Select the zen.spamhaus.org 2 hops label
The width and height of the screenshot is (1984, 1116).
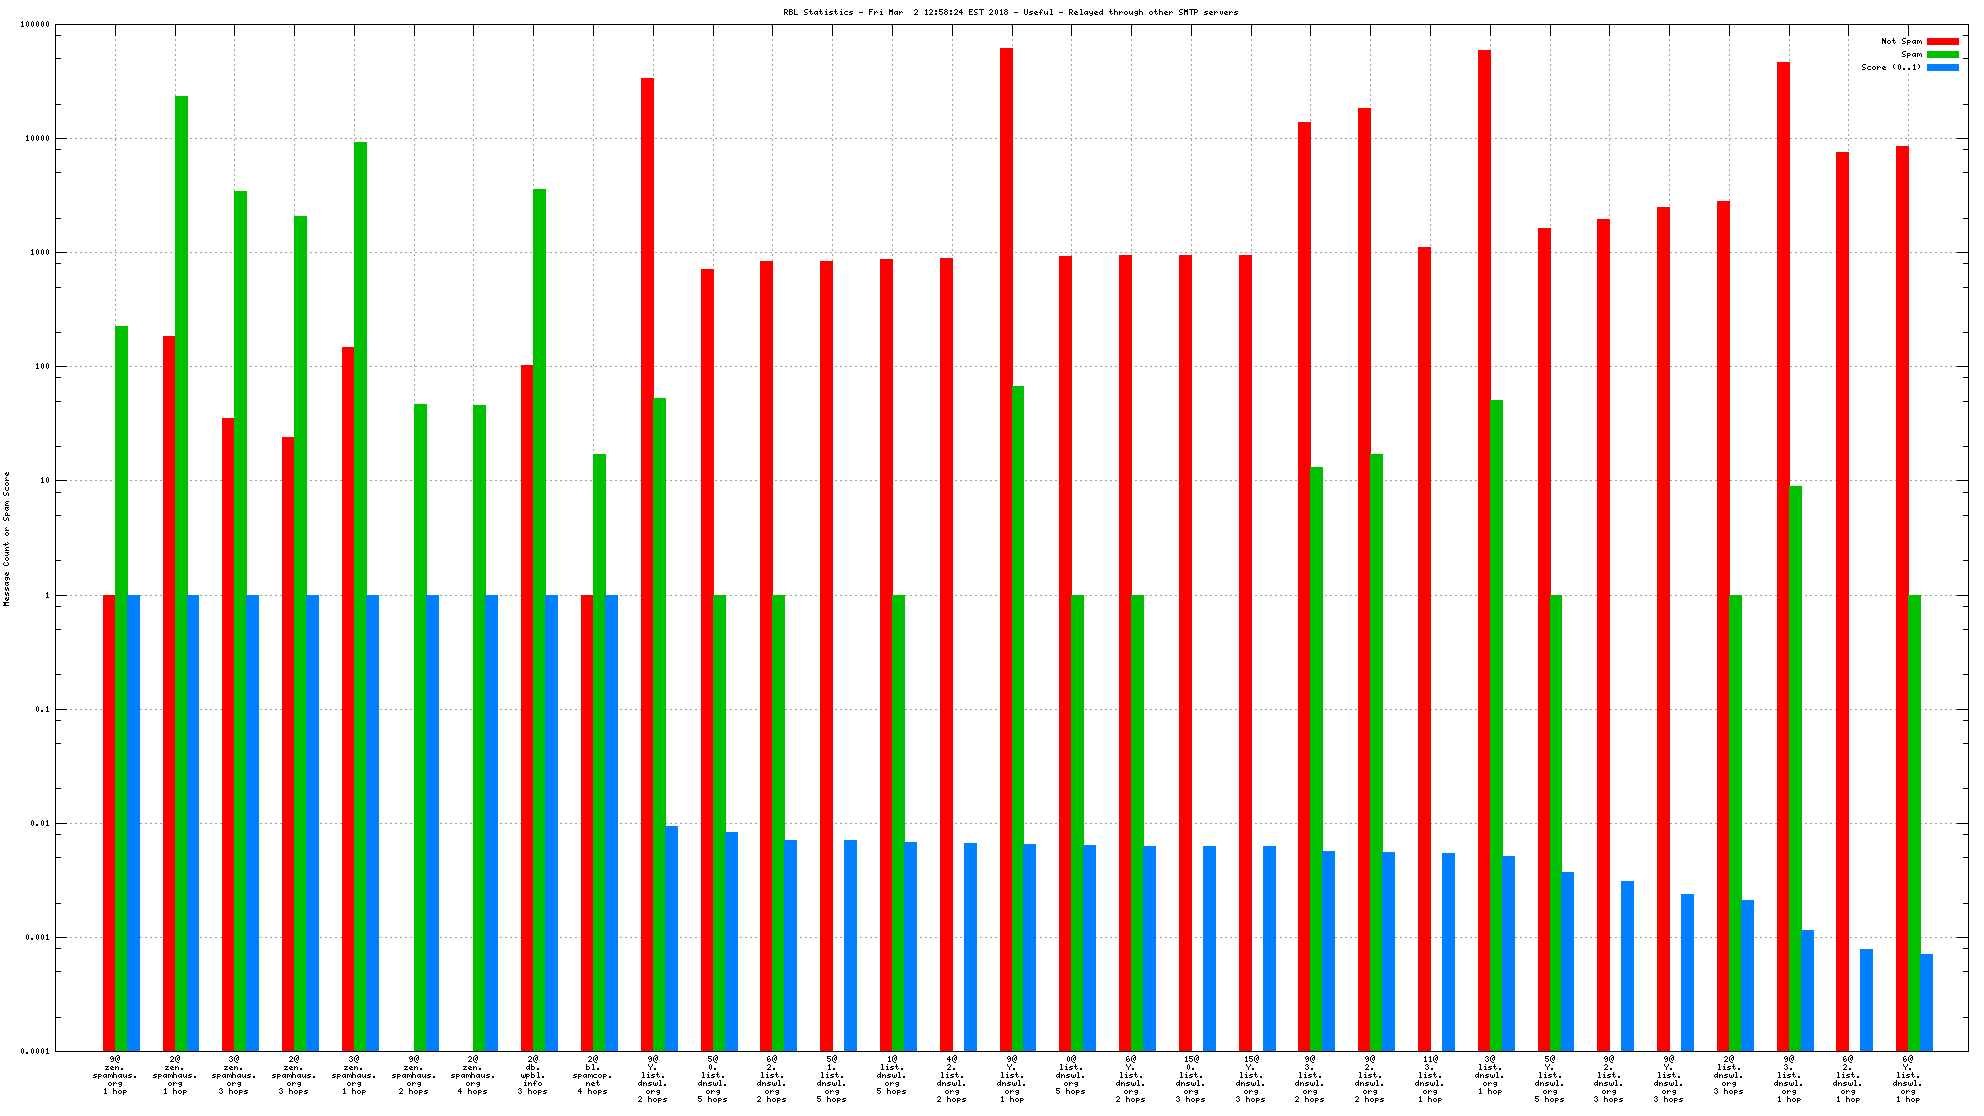click(414, 1075)
